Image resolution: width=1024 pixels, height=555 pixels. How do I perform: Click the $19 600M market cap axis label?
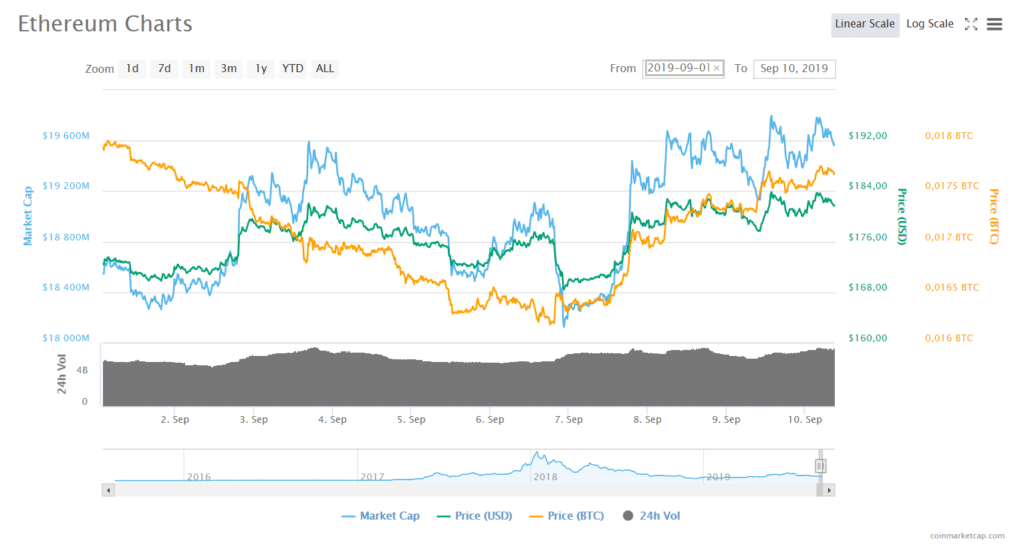pyautogui.click(x=66, y=136)
